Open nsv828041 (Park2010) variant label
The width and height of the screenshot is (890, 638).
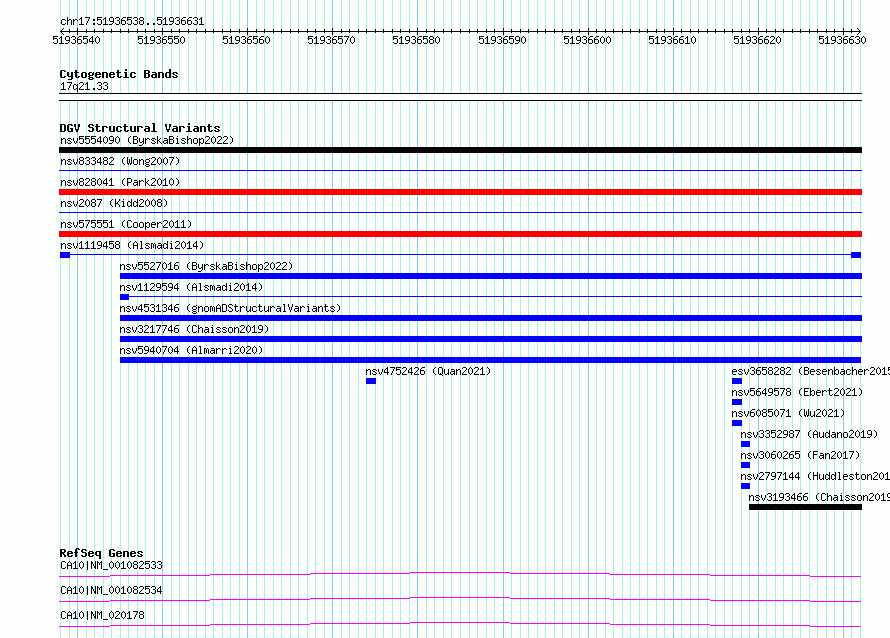coord(120,182)
